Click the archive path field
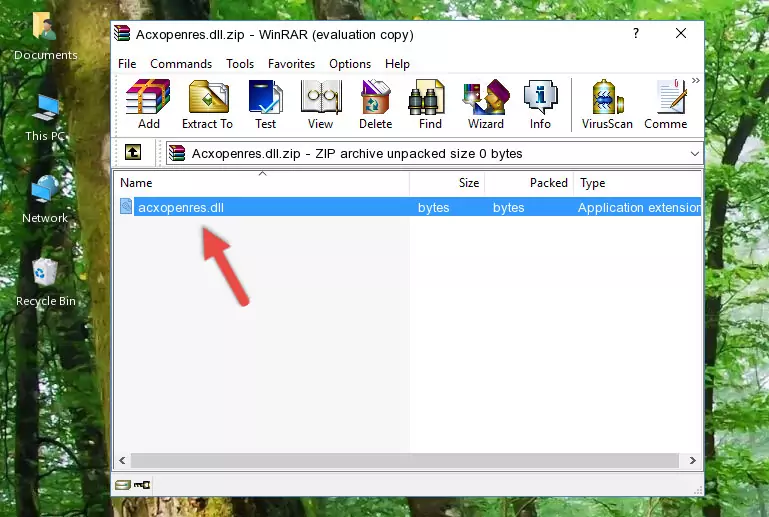 [434, 154]
